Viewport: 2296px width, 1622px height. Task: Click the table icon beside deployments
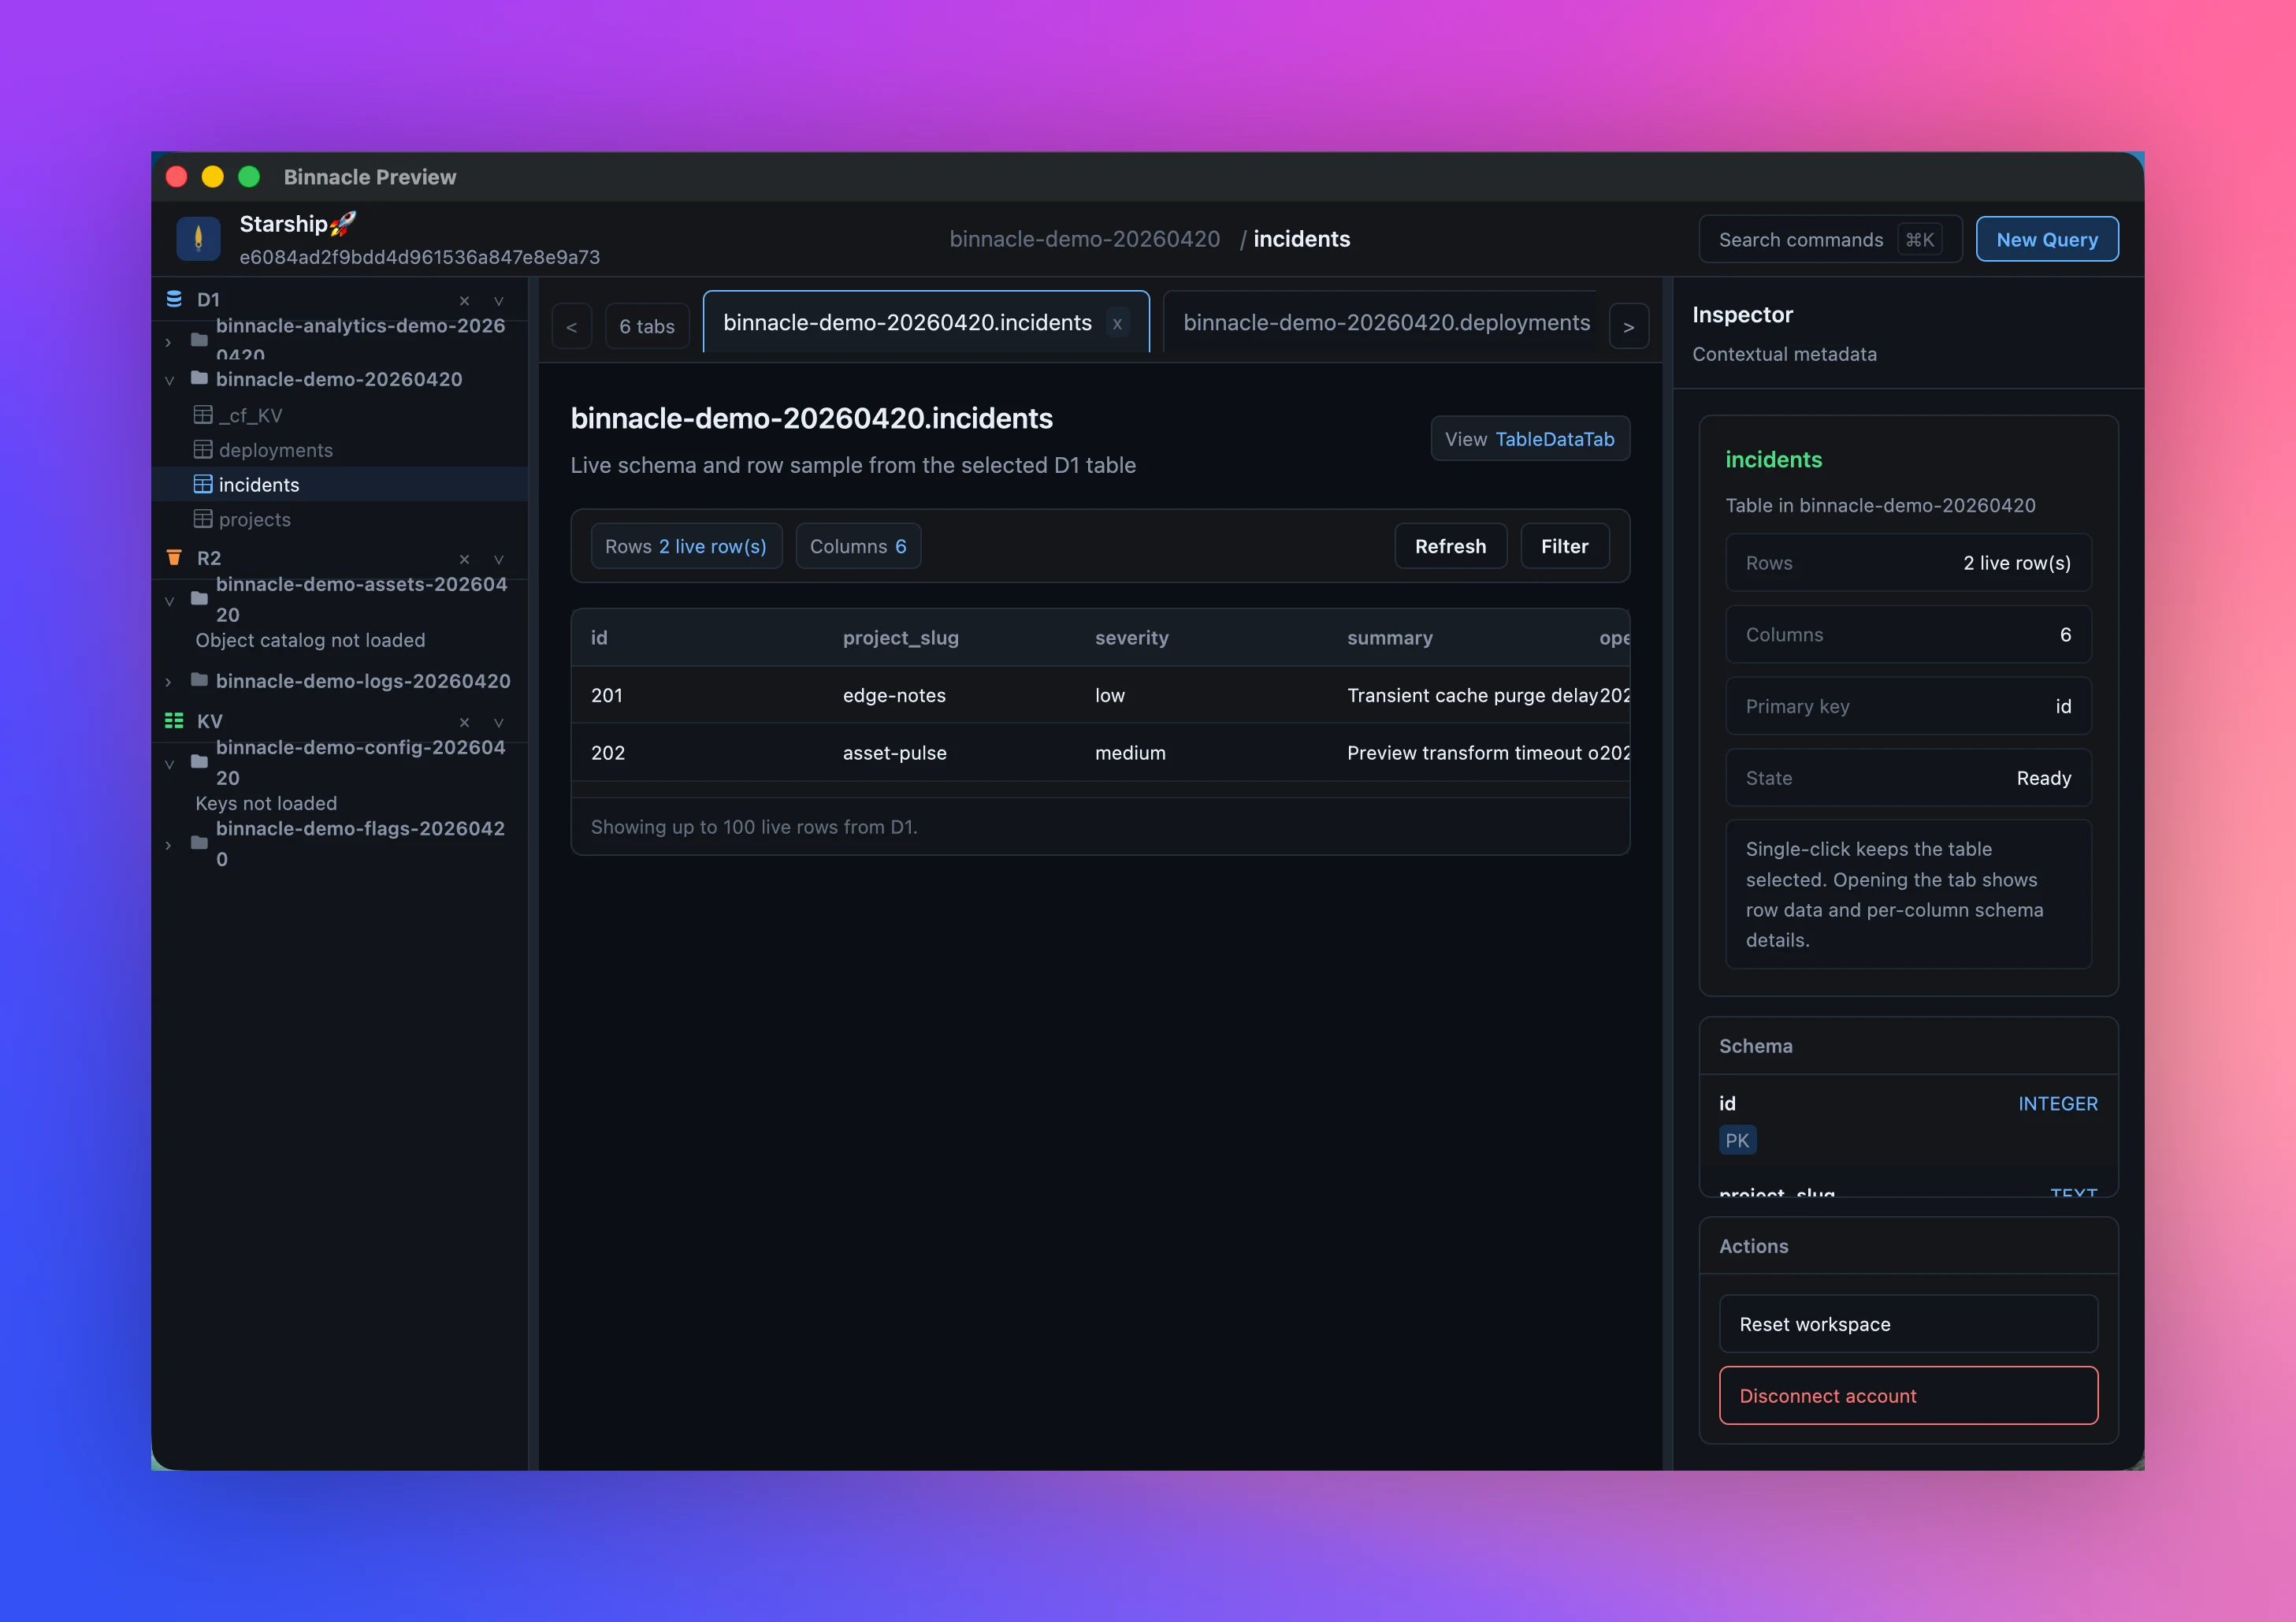pos(204,450)
